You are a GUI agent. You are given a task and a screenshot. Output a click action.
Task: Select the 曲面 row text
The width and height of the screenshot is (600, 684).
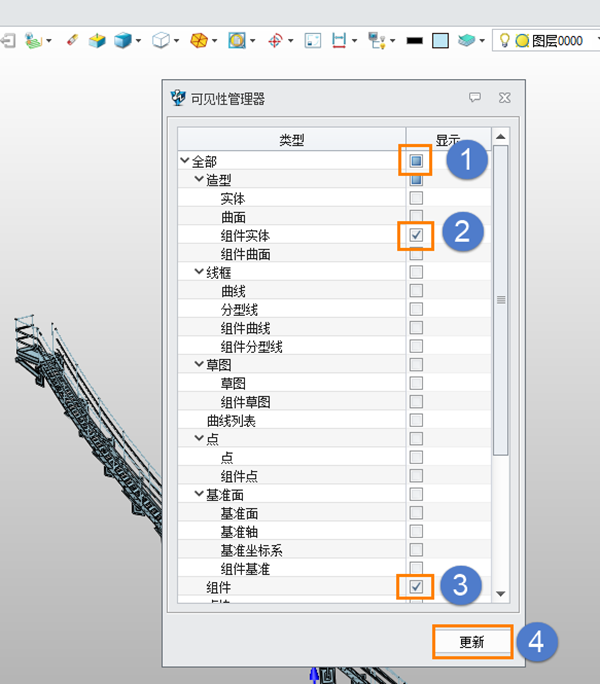click(x=233, y=217)
